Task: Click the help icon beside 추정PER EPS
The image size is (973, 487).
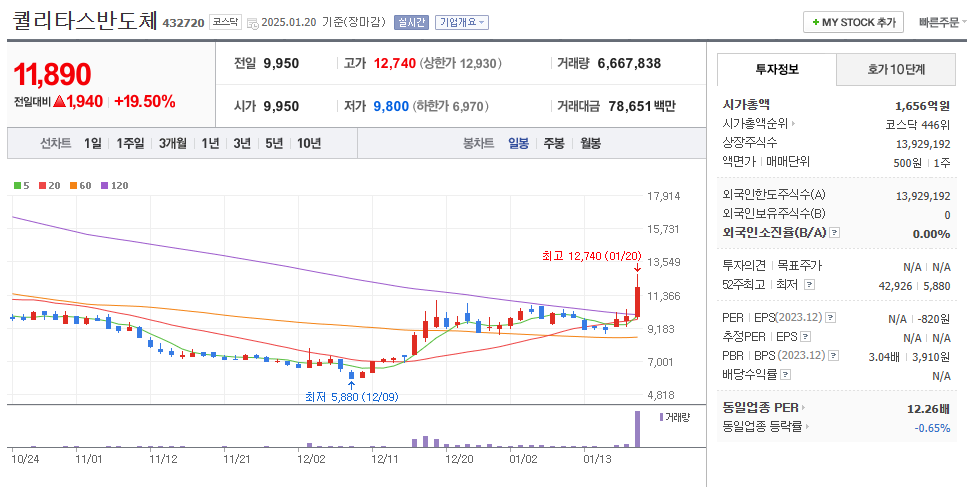Action: [805, 337]
